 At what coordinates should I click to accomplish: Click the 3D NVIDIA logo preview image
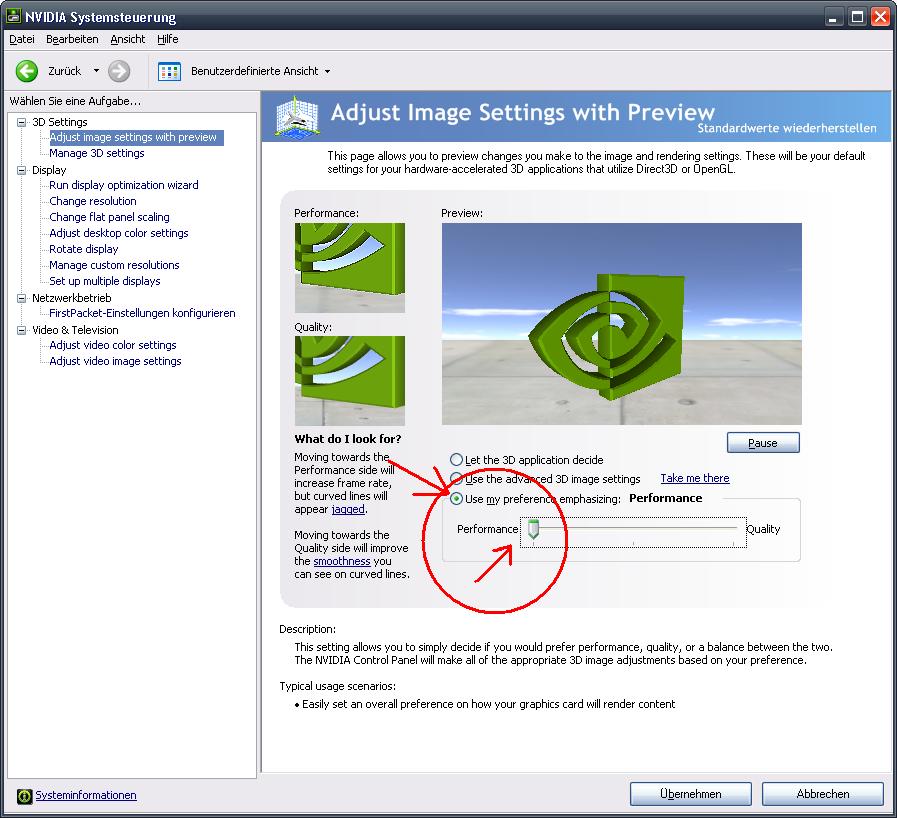click(621, 324)
